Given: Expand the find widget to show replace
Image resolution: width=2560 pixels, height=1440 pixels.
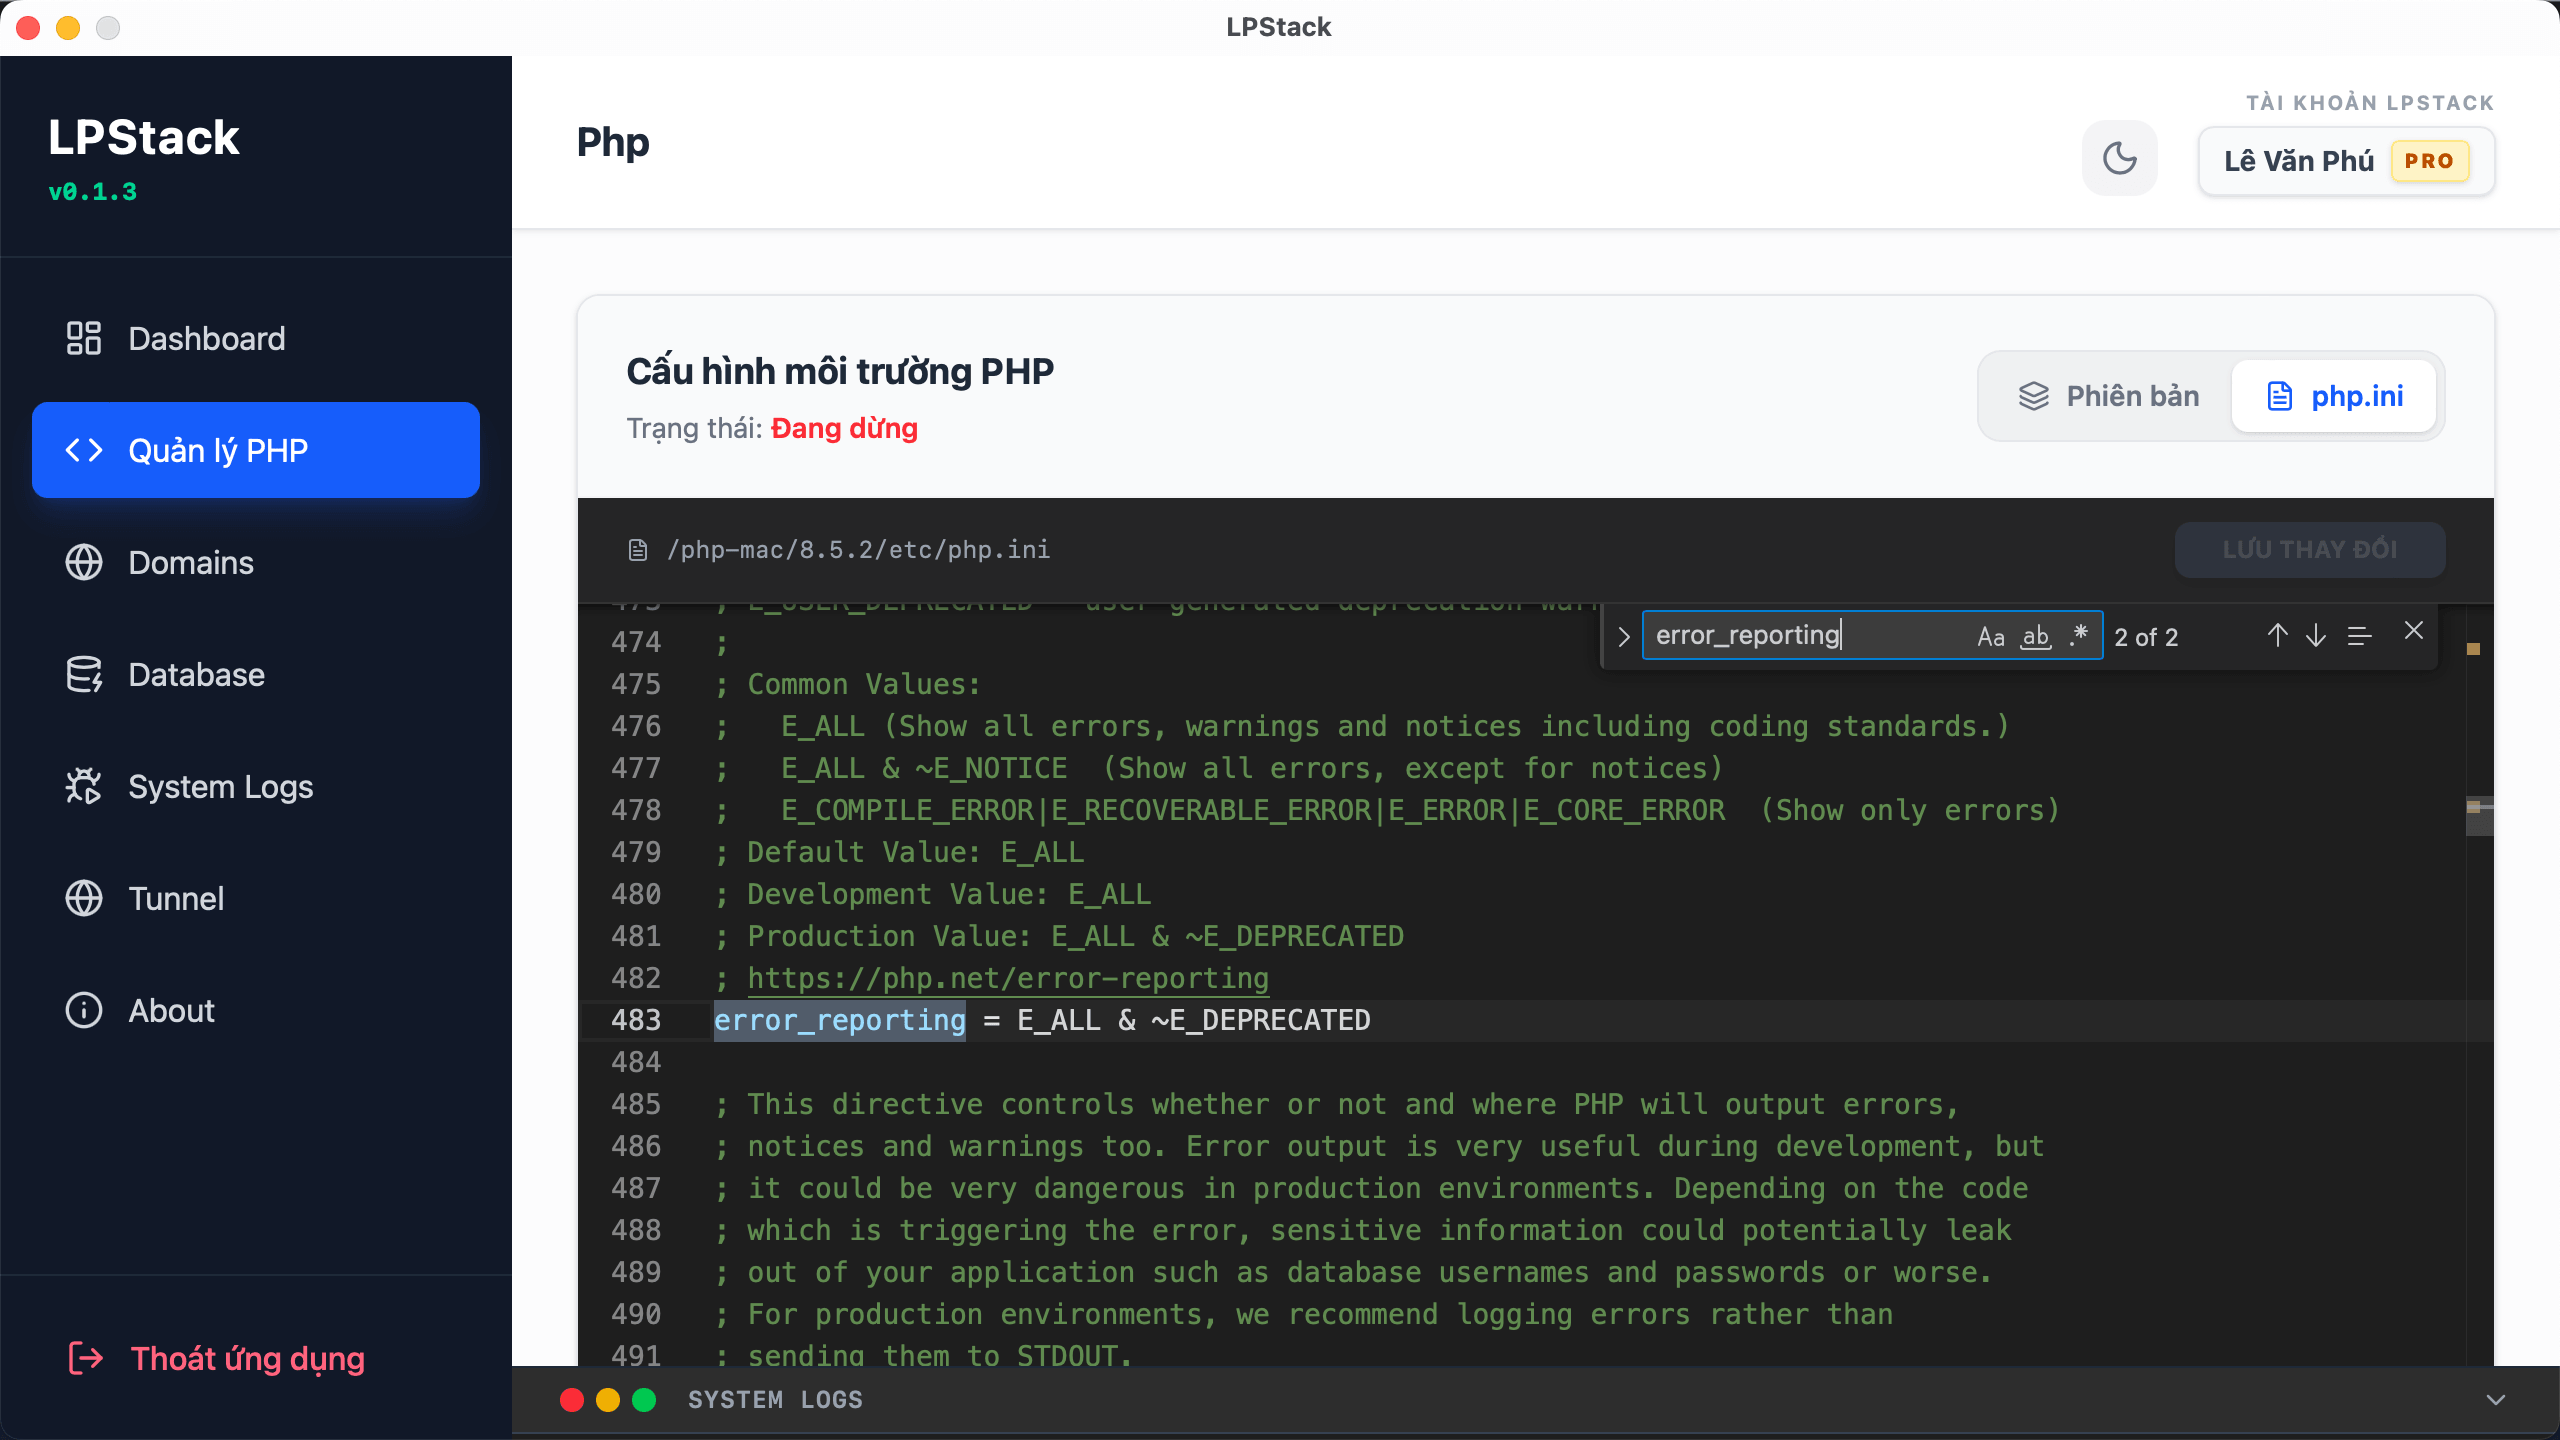Looking at the screenshot, I should point(1624,636).
